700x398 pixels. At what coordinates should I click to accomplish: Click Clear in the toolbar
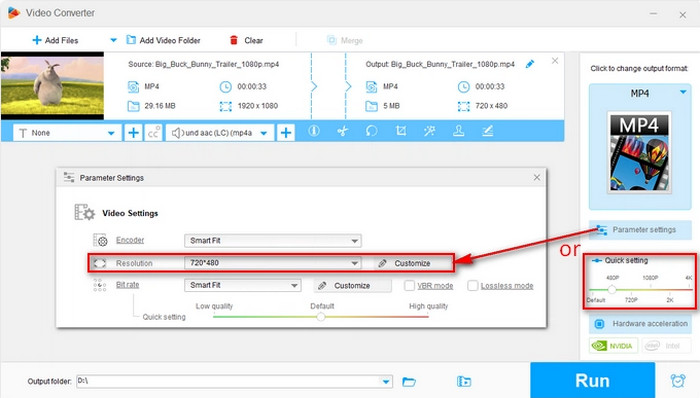click(246, 40)
